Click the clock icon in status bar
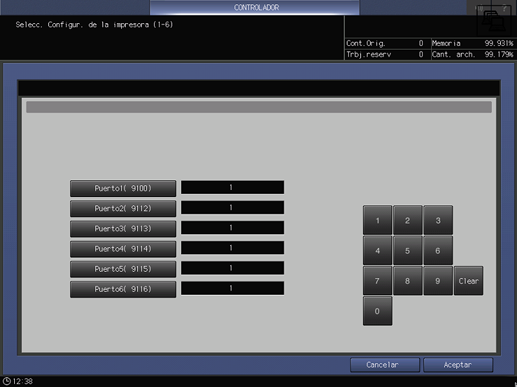Image resolution: width=517 pixels, height=387 pixels. coord(6,381)
